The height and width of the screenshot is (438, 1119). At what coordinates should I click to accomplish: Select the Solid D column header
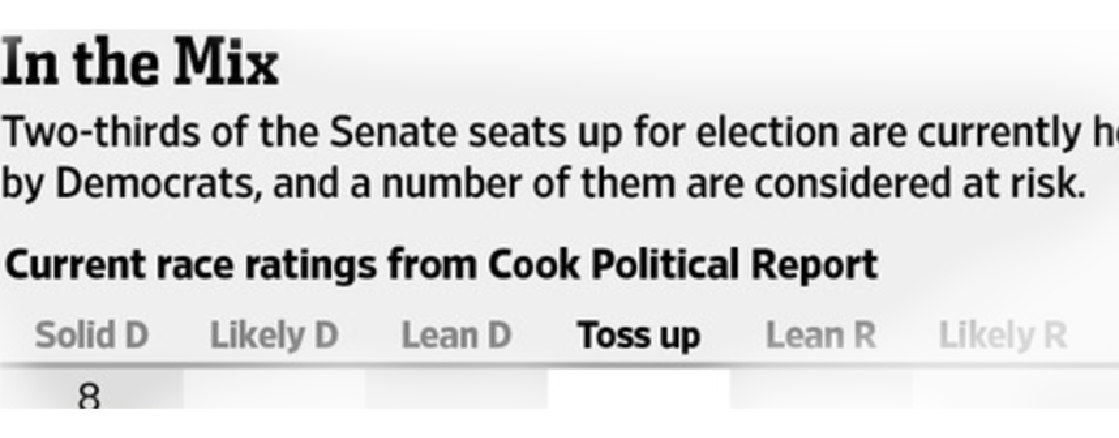click(91, 335)
